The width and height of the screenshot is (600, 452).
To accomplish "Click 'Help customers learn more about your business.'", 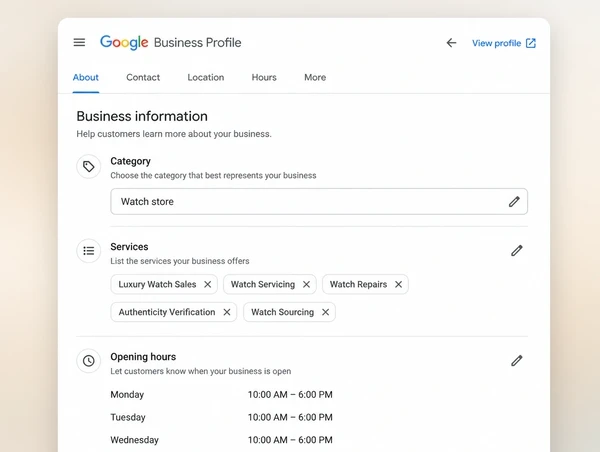I will (x=174, y=134).
